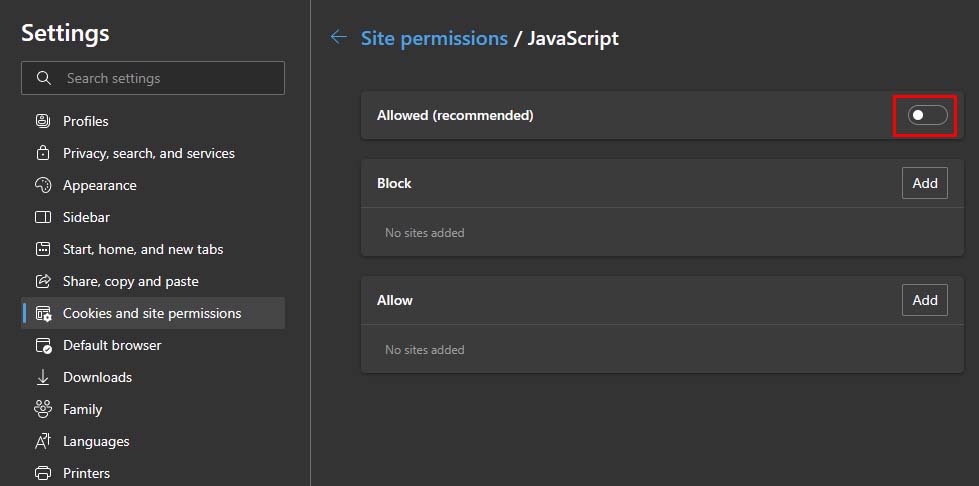
Task: Click the Family people icon
Action: (x=43, y=409)
